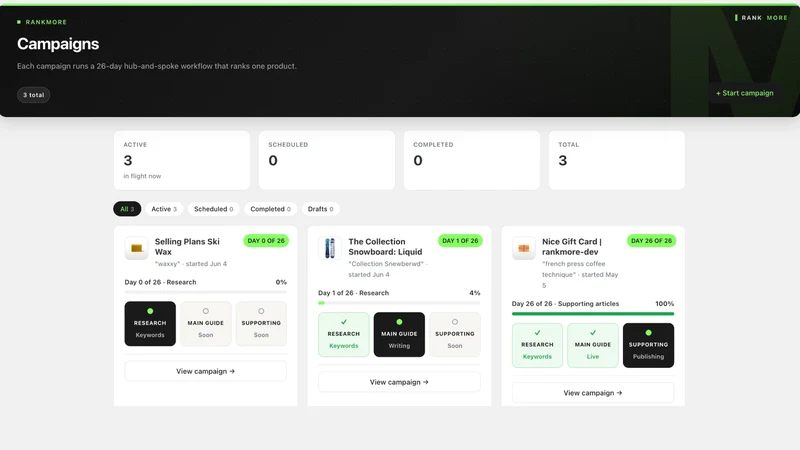Open the RANKMORE brand link at top left
This screenshot has height=450, width=800.
pyautogui.click(x=42, y=22)
